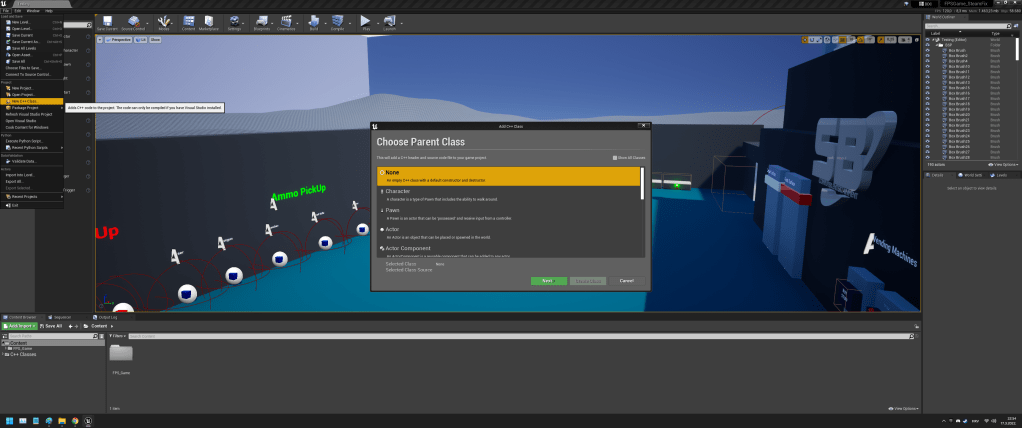The image size is (1022, 428).
Task: Open the Settings toolbar icon
Action: point(234,22)
